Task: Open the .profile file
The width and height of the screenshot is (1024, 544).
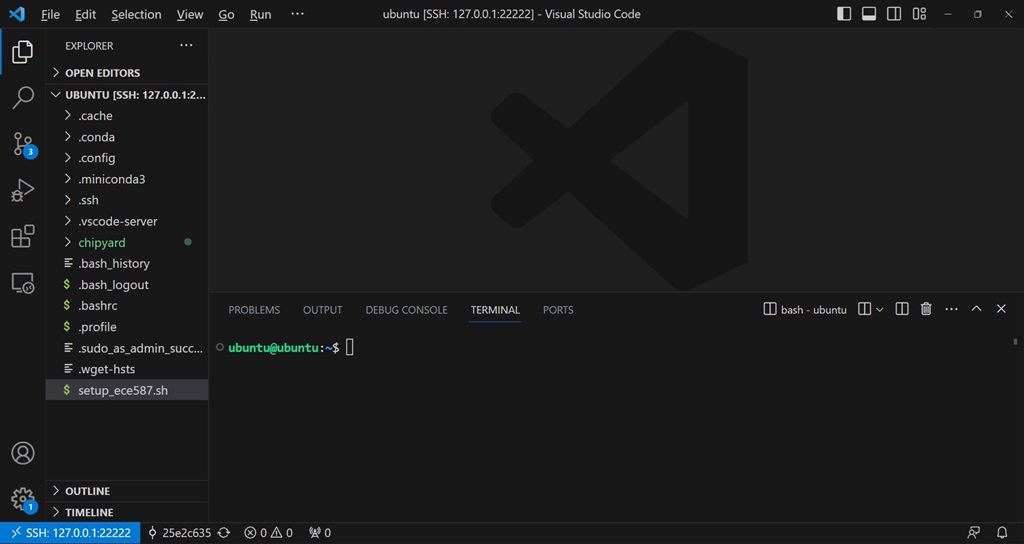Action: [127, 327]
